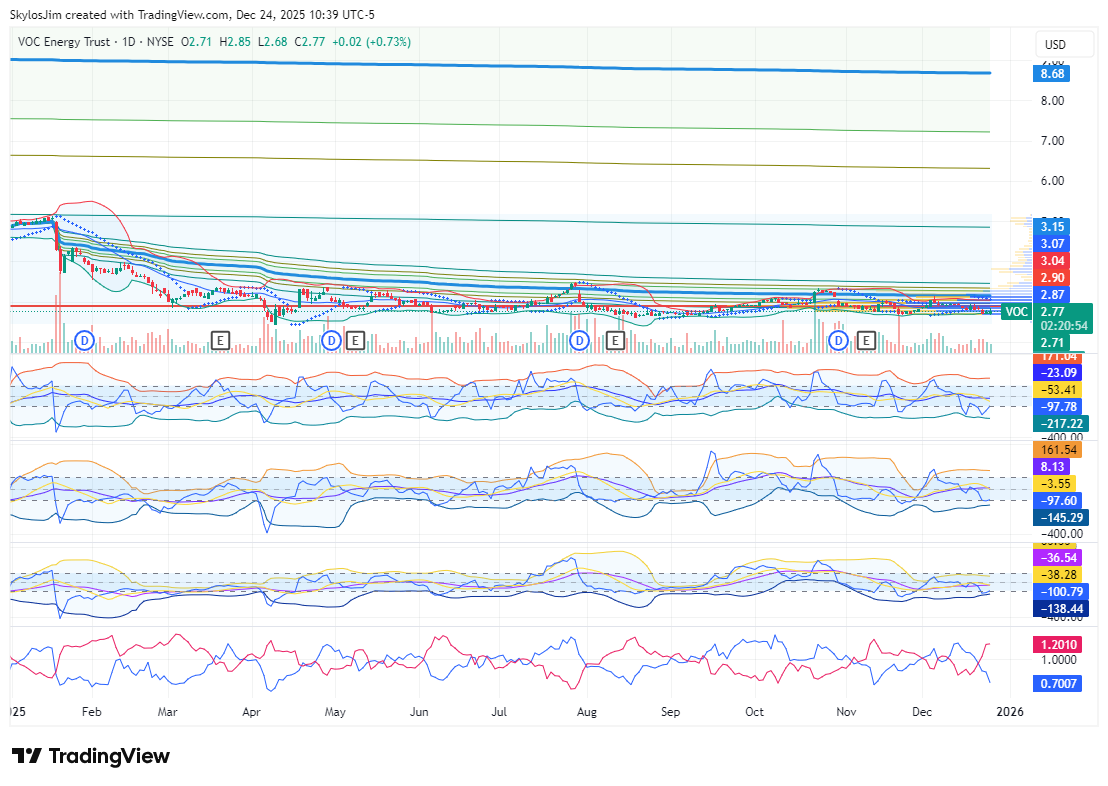Viewport: 1108px width, 786px height.
Task: Open the USD currency selector
Action: (1055, 45)
